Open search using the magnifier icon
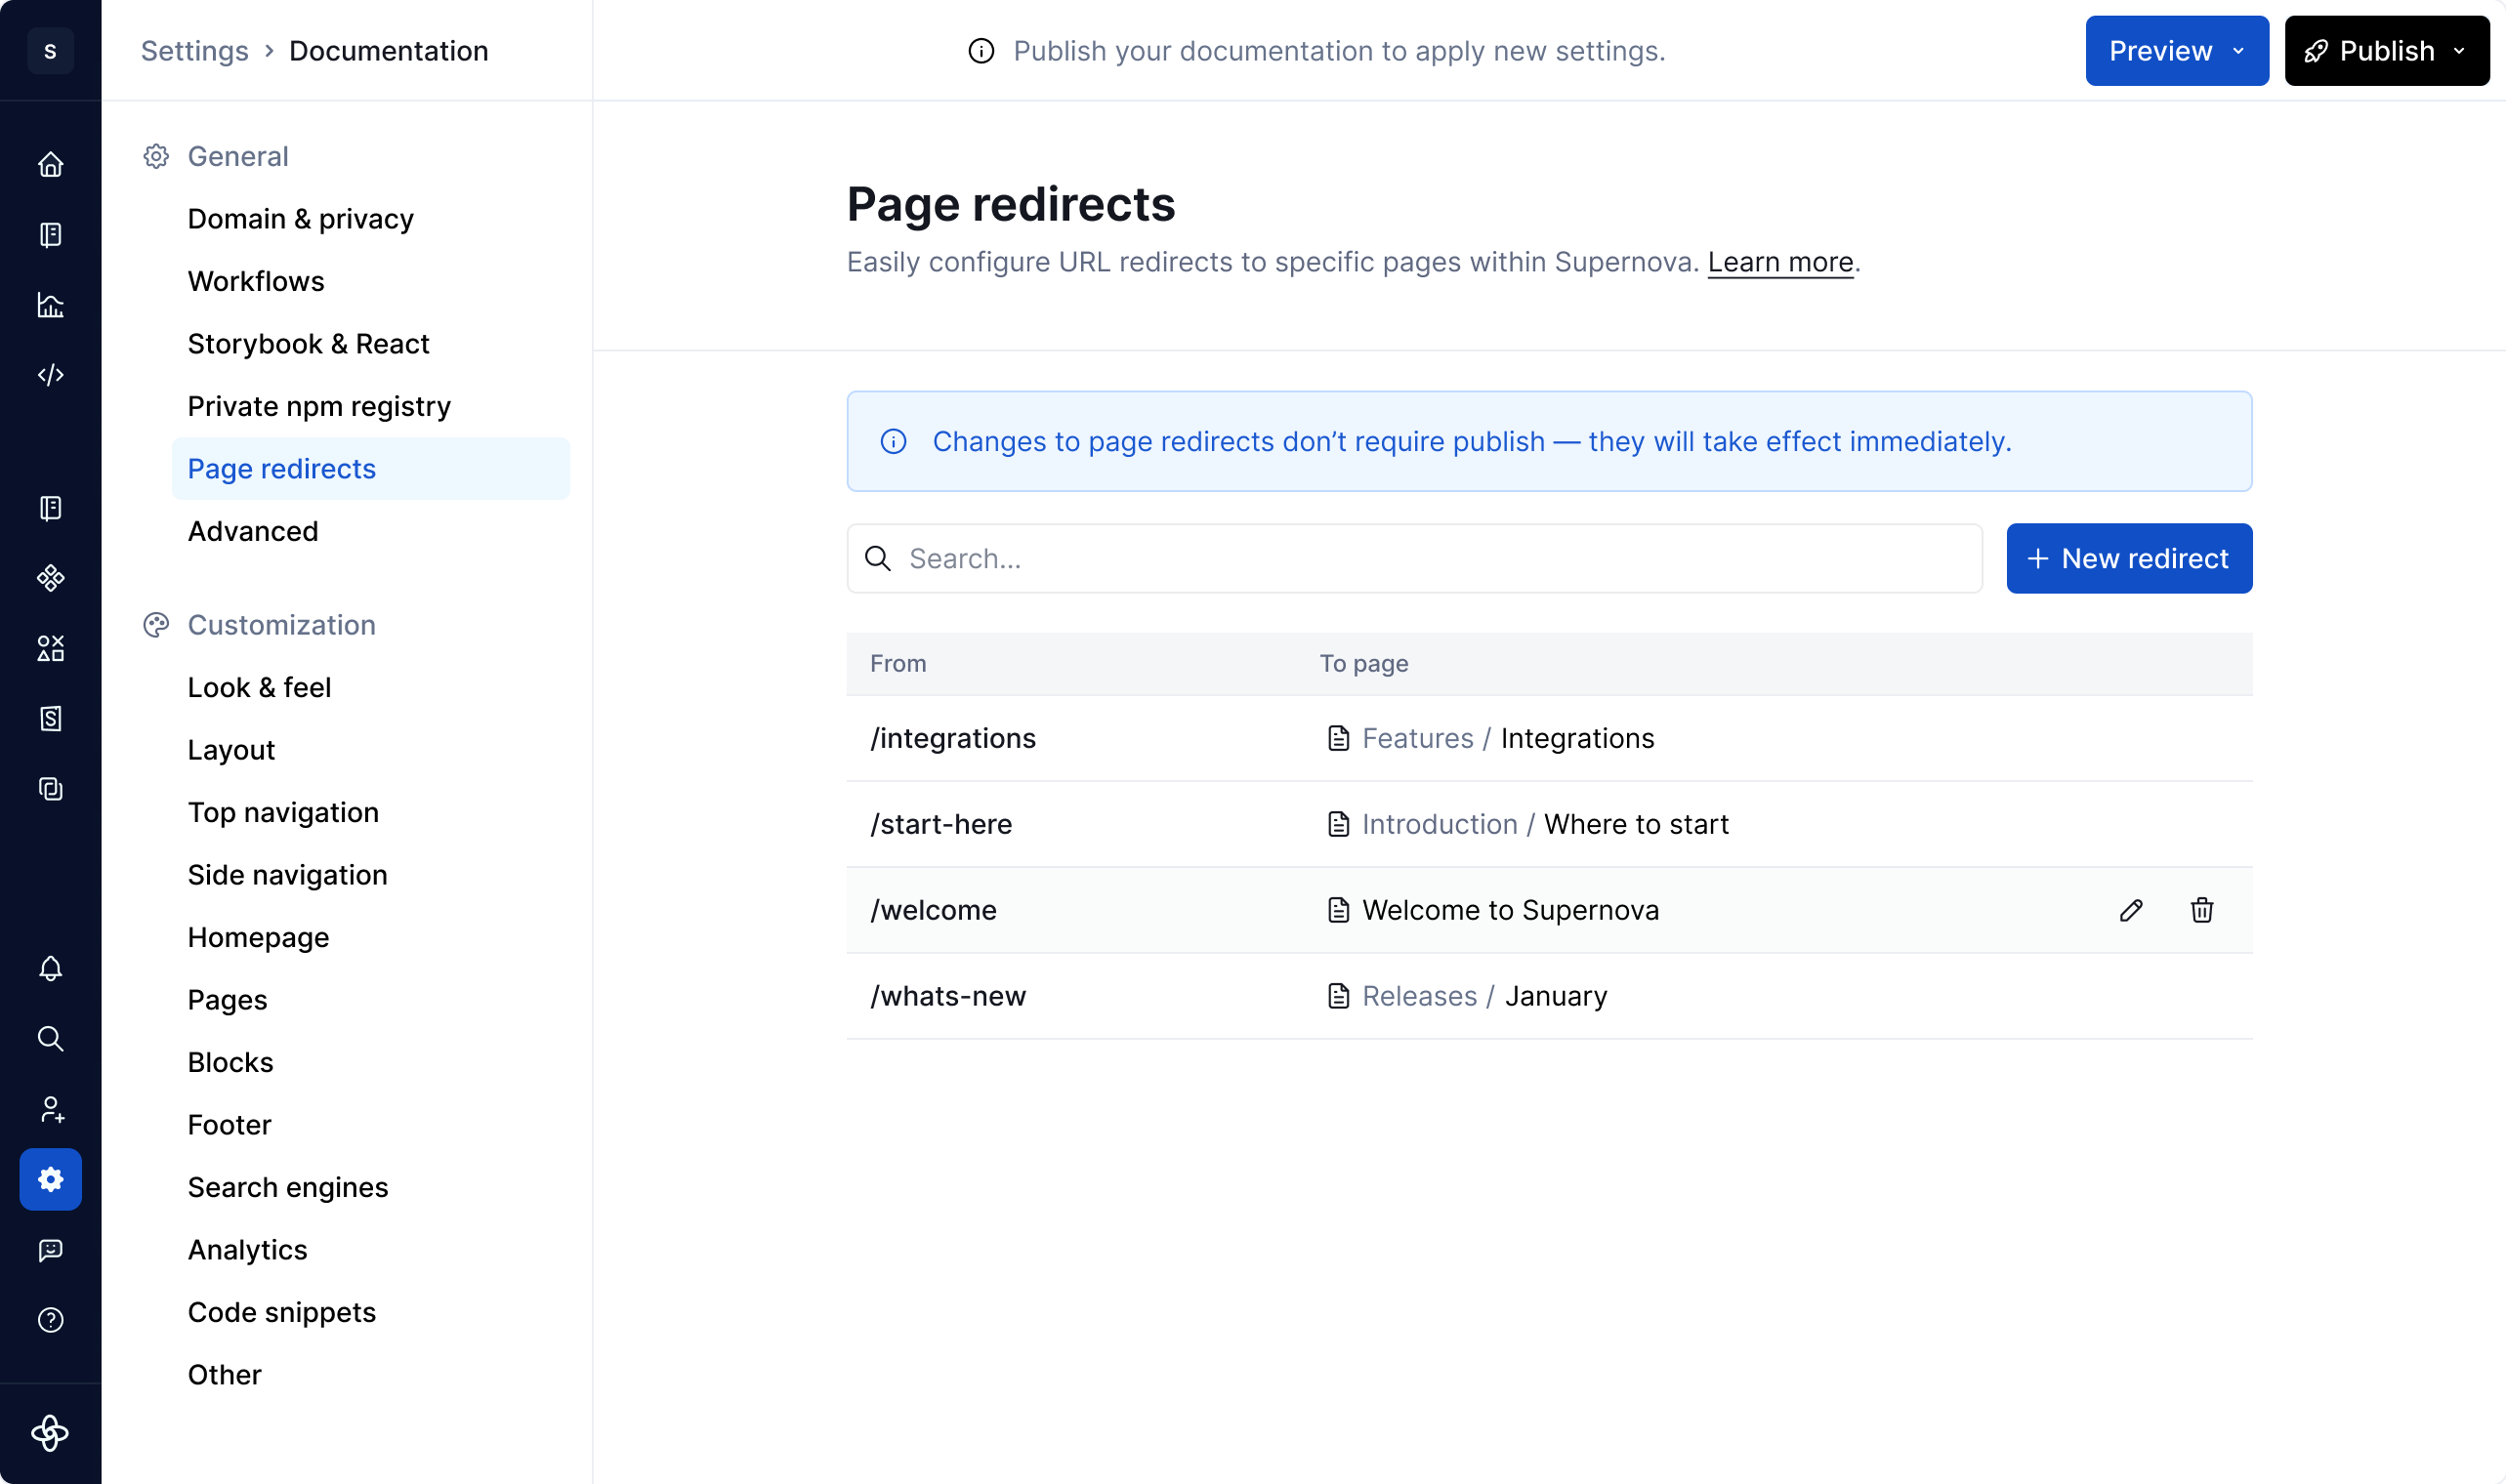Viewport: 2506px width, 1484px height. 50,1039
